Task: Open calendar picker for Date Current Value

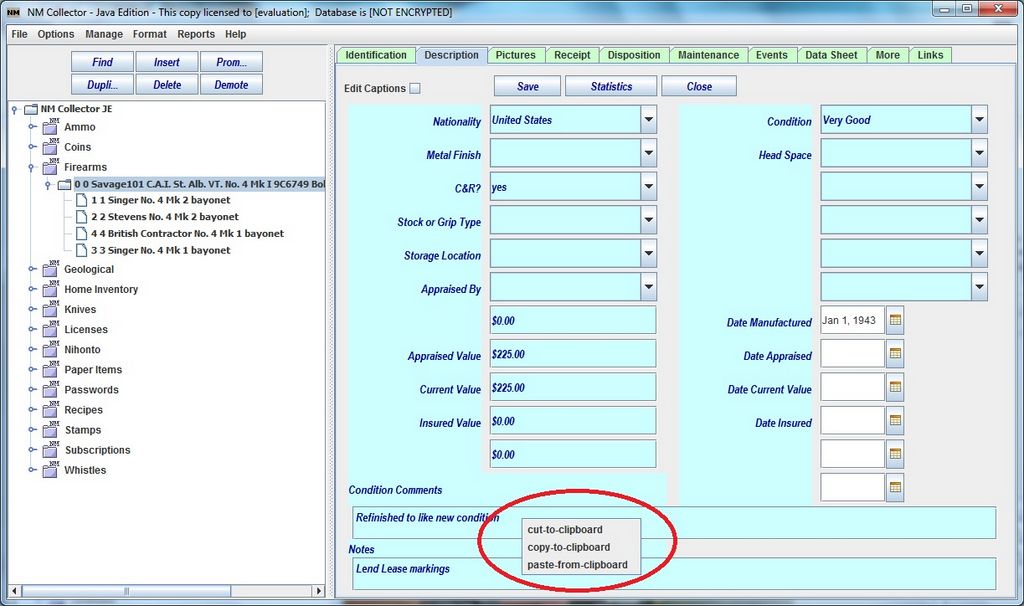Action: point(895,388)
